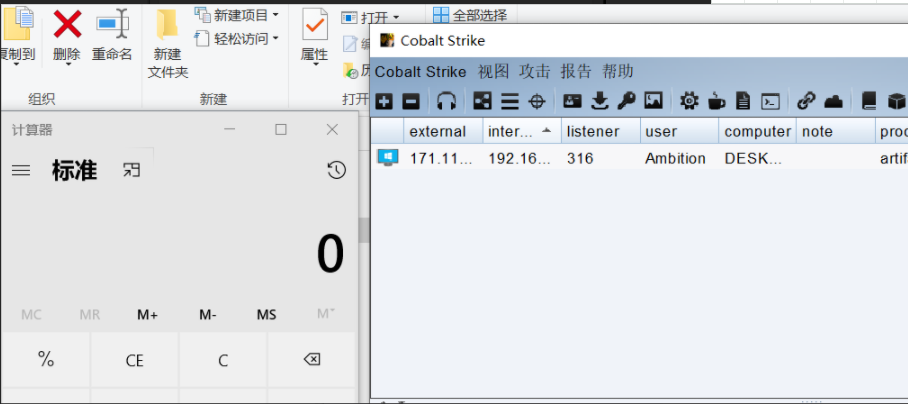Viewport: 908px width, 404px height.
Task: Open the 报告 menu
Action: click(x=576, y=72)
